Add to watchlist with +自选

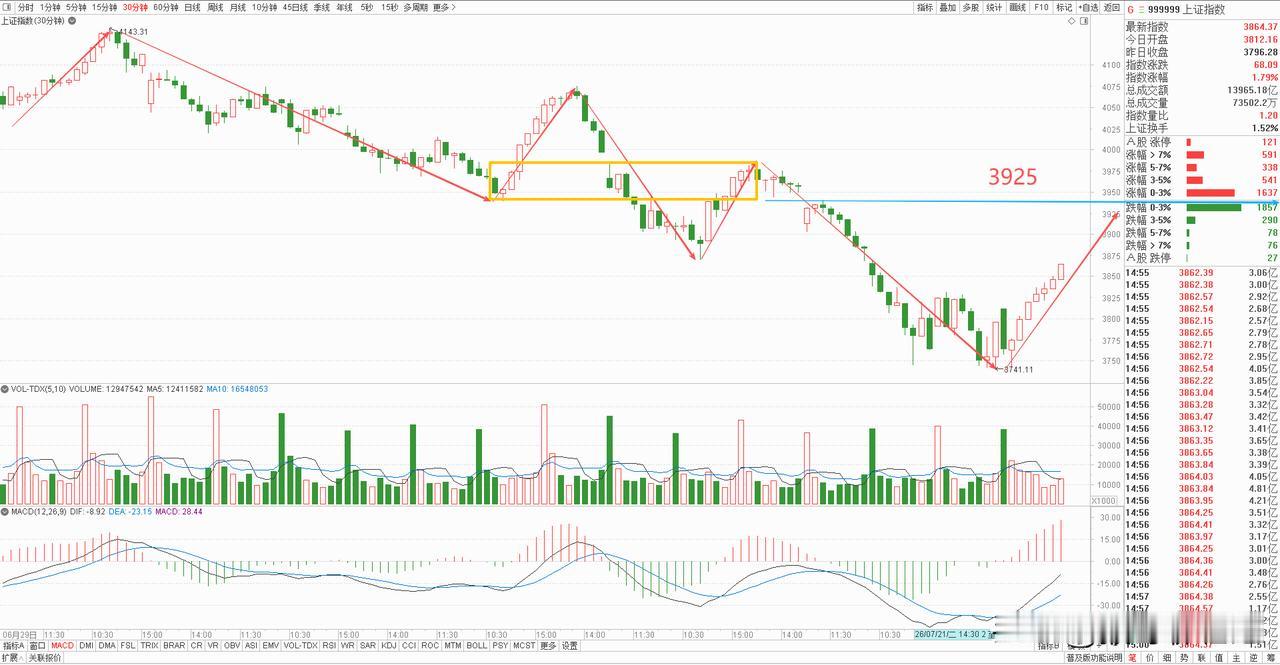click(x=1088, y=7)
